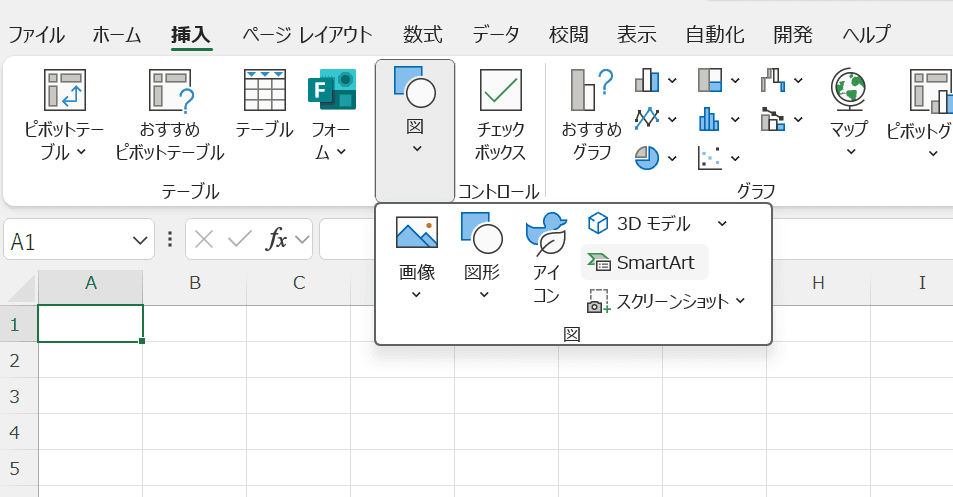The image size is (953, 497).
Task: Open おすすめグラフ recommended charts
Action: [x=591, y=115]
